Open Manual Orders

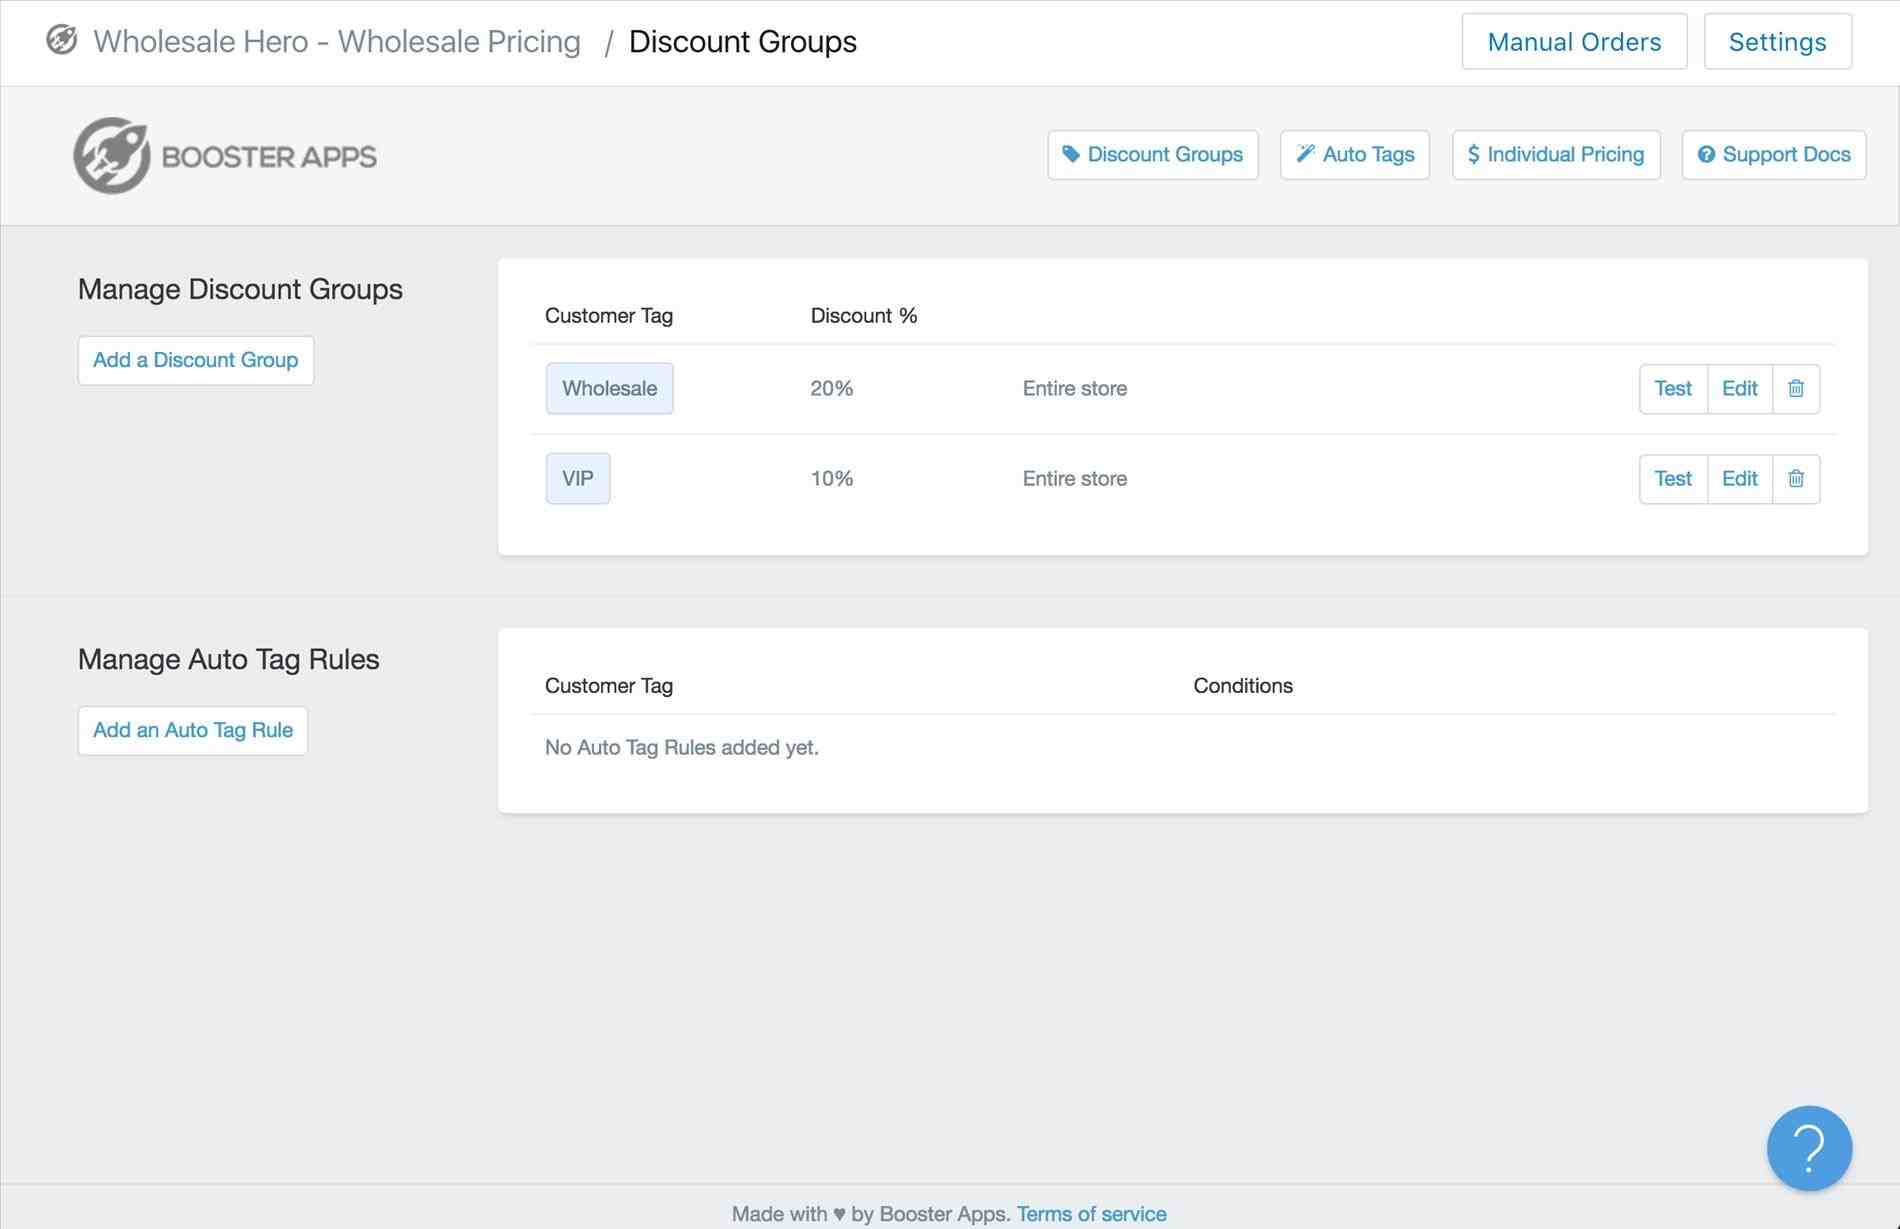[1574, 42]
